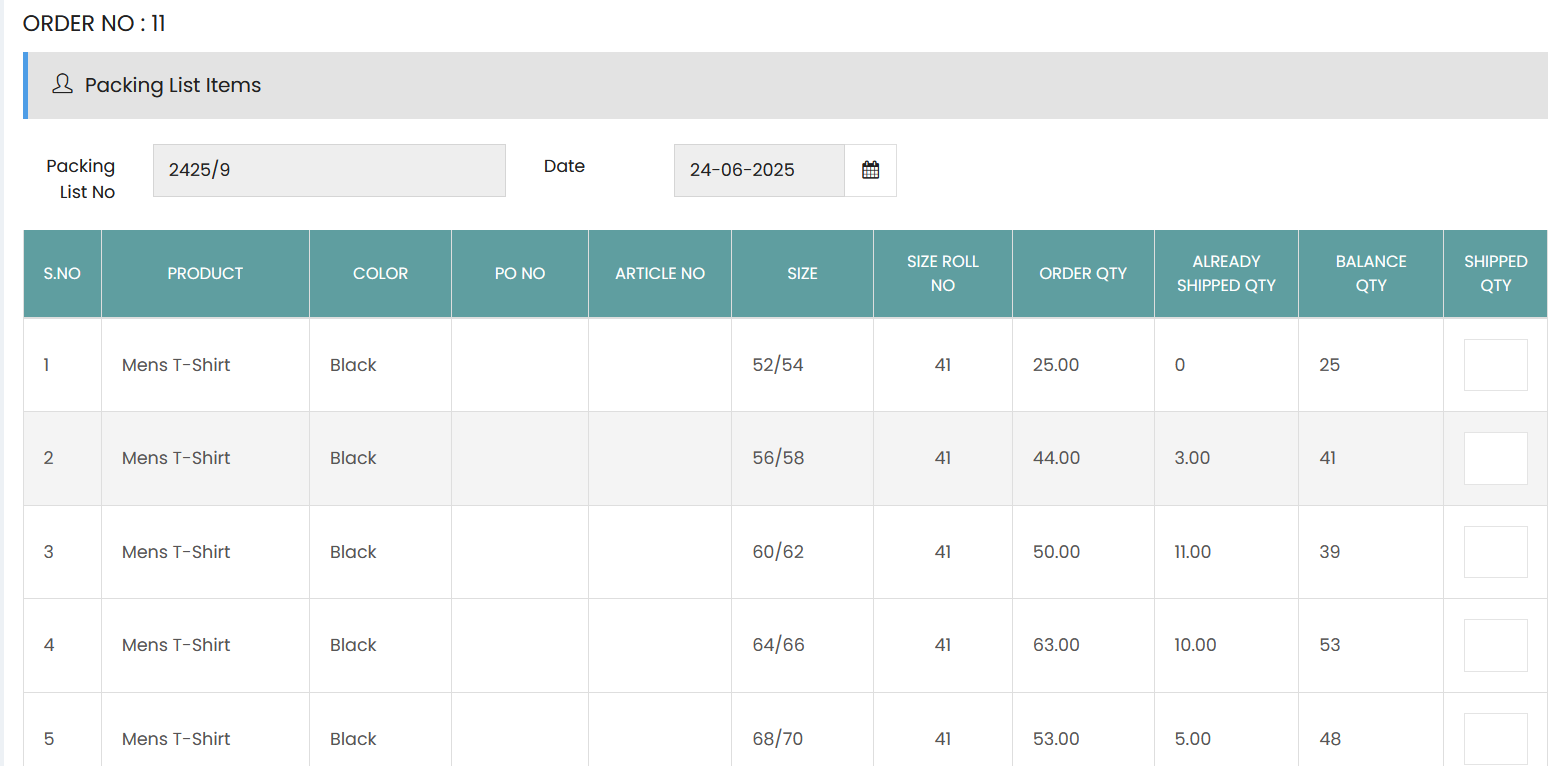Click the ORDER NO : 11 heading
Image resolution: width=1552 pixels, height=766 pixels.
tap(94, 24)
